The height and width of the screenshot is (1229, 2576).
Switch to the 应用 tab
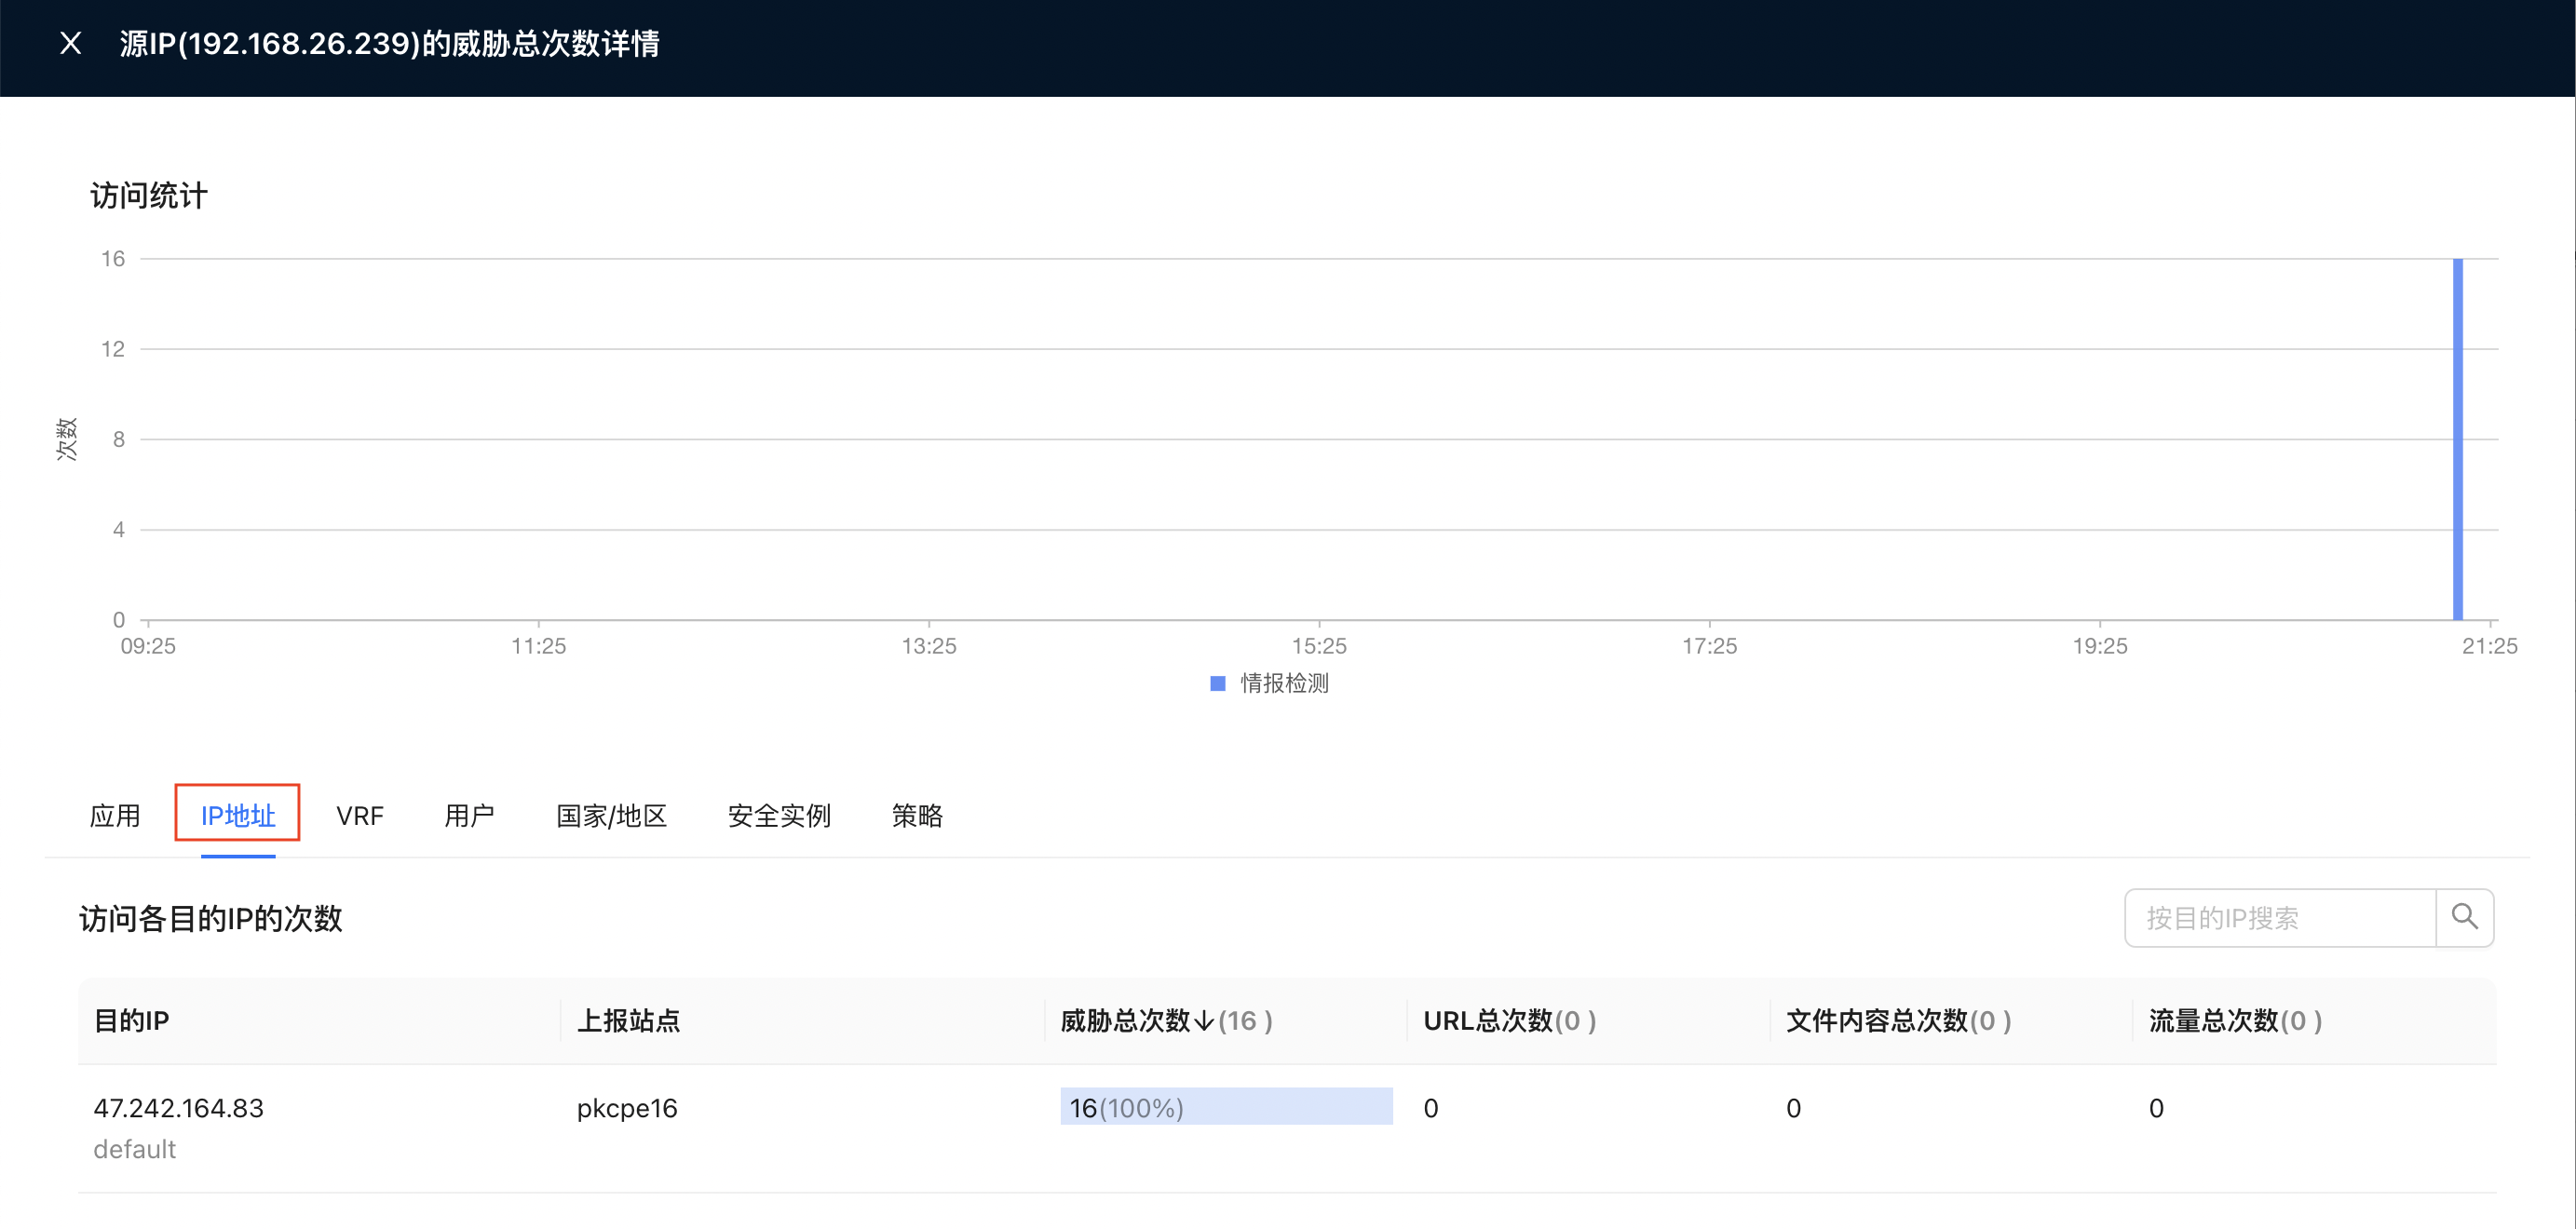(x=115, y=815)
